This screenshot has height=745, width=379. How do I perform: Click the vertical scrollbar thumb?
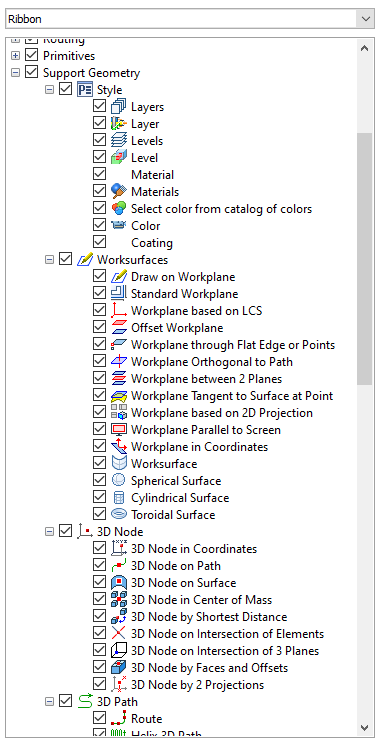(x=364, y=259)
